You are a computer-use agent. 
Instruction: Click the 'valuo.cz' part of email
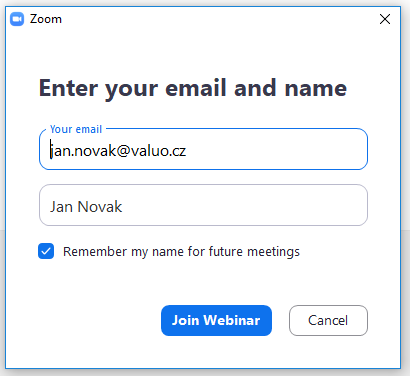click(158, 151)
